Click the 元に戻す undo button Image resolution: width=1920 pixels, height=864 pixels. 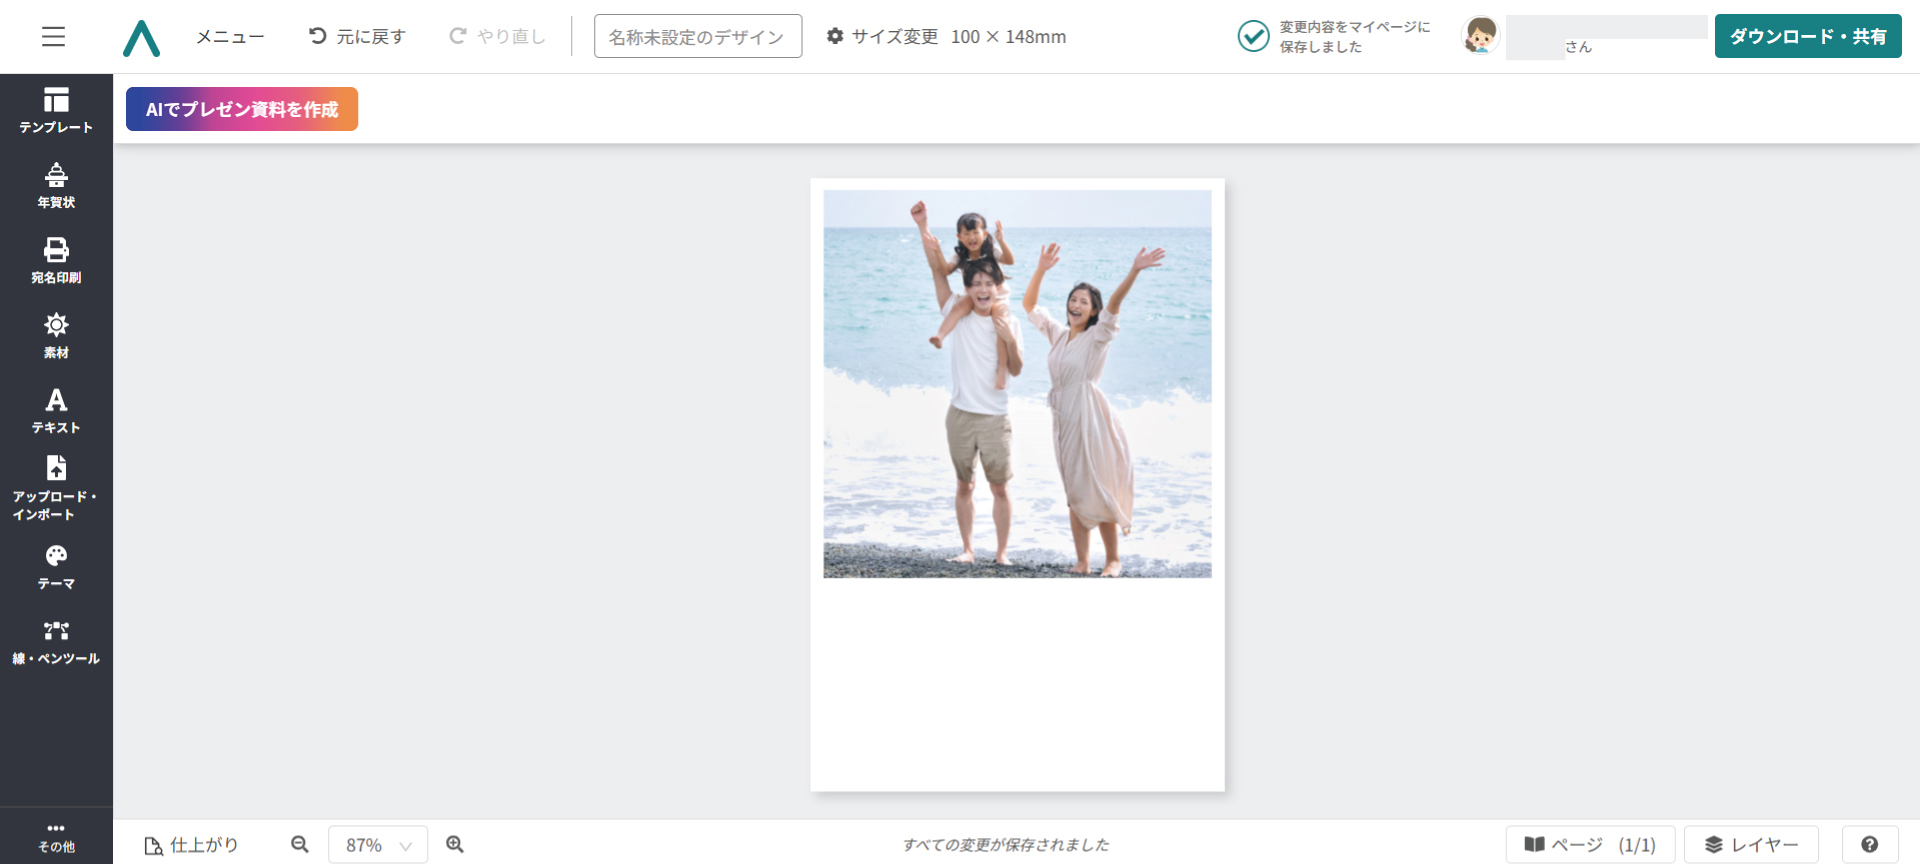[357, 37]
